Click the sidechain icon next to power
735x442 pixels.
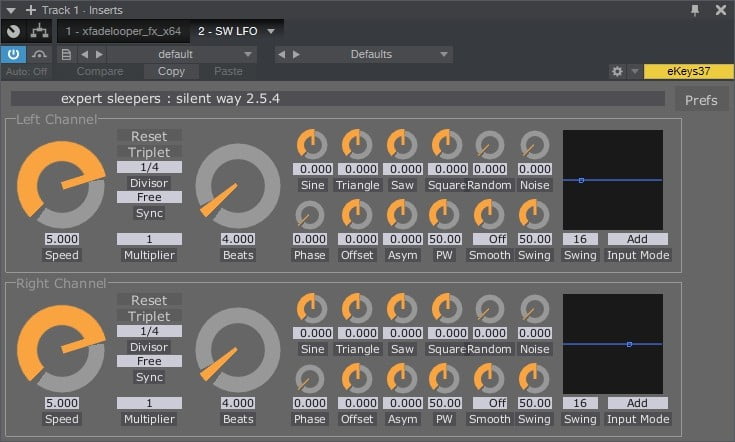(41, 54)
